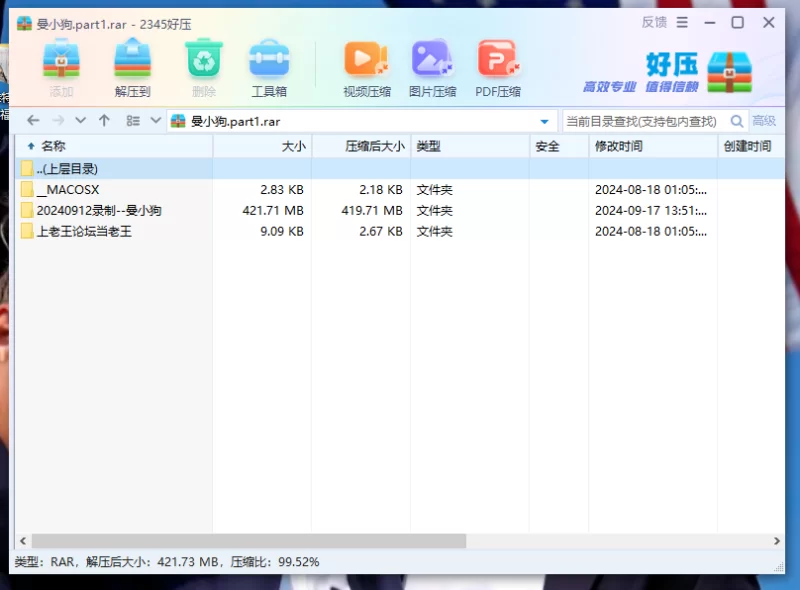Sort by Type (类型) column header

[x=470, y=146]
